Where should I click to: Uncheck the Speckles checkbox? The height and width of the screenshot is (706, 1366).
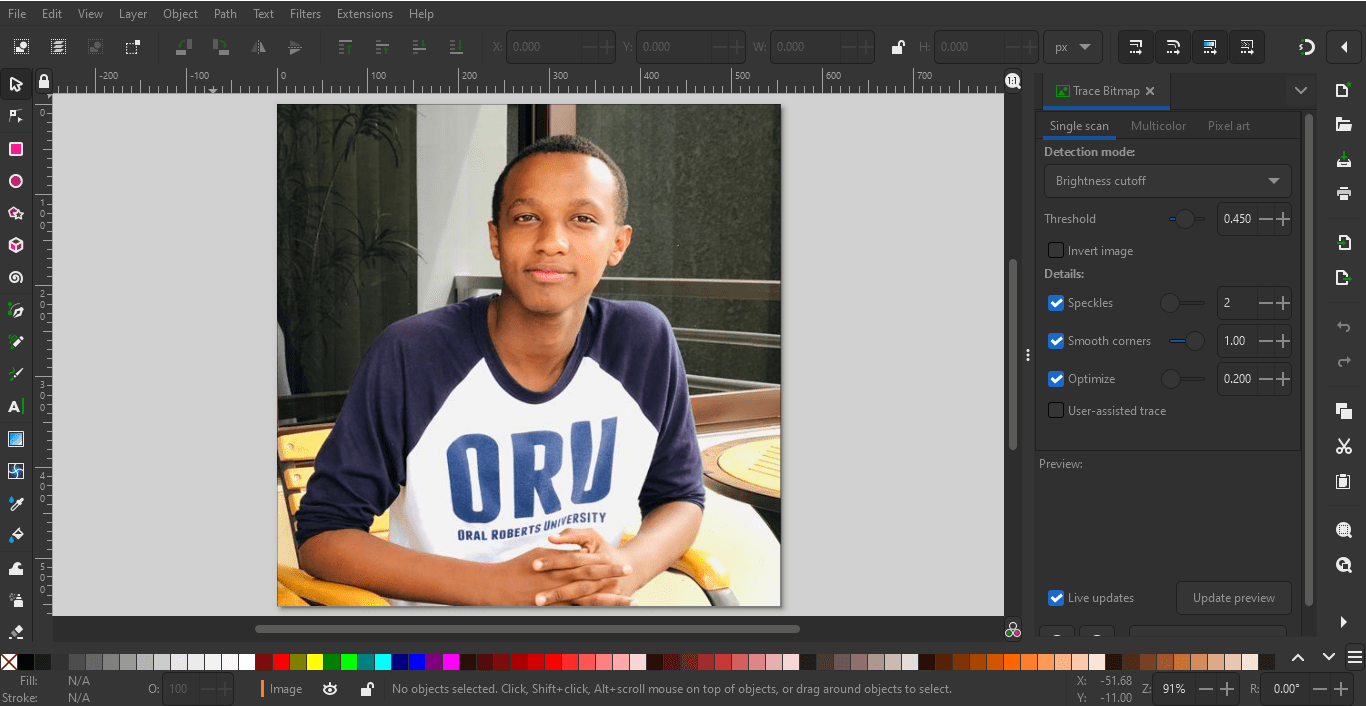[x=1056, y=303]
